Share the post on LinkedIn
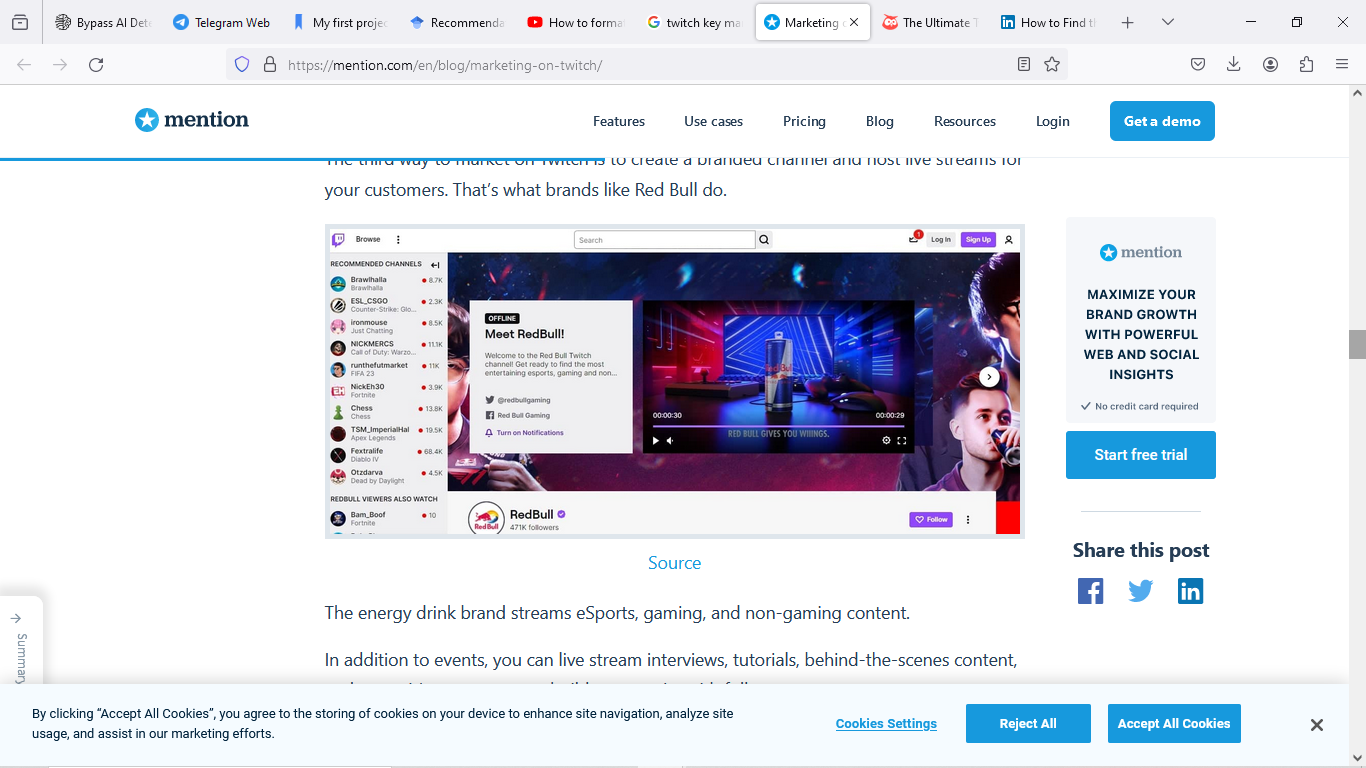The height and width of the screenshot is (768, 1366). pyautogui.click(x=1190, y=591)
